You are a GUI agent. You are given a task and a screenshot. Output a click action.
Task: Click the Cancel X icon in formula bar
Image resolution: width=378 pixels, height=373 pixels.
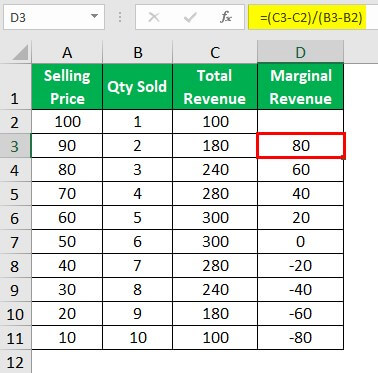pyautogui.click(x=154, y=17)
